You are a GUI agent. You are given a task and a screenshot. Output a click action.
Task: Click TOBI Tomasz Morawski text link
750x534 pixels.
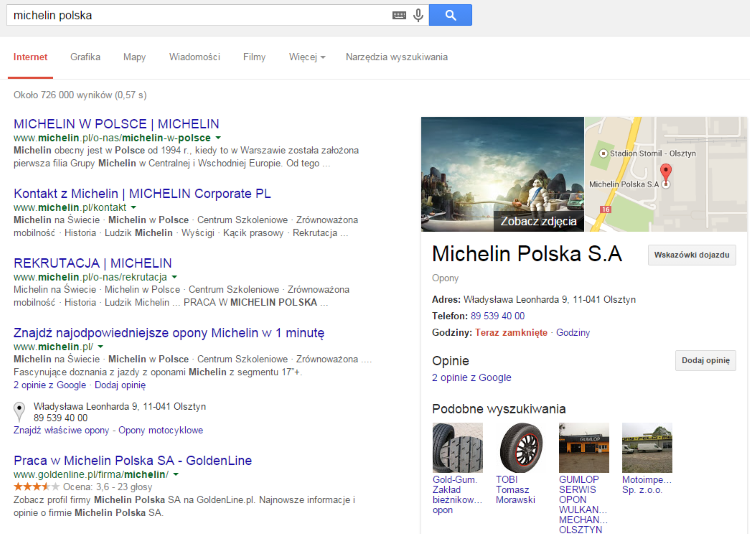(516, 490)
